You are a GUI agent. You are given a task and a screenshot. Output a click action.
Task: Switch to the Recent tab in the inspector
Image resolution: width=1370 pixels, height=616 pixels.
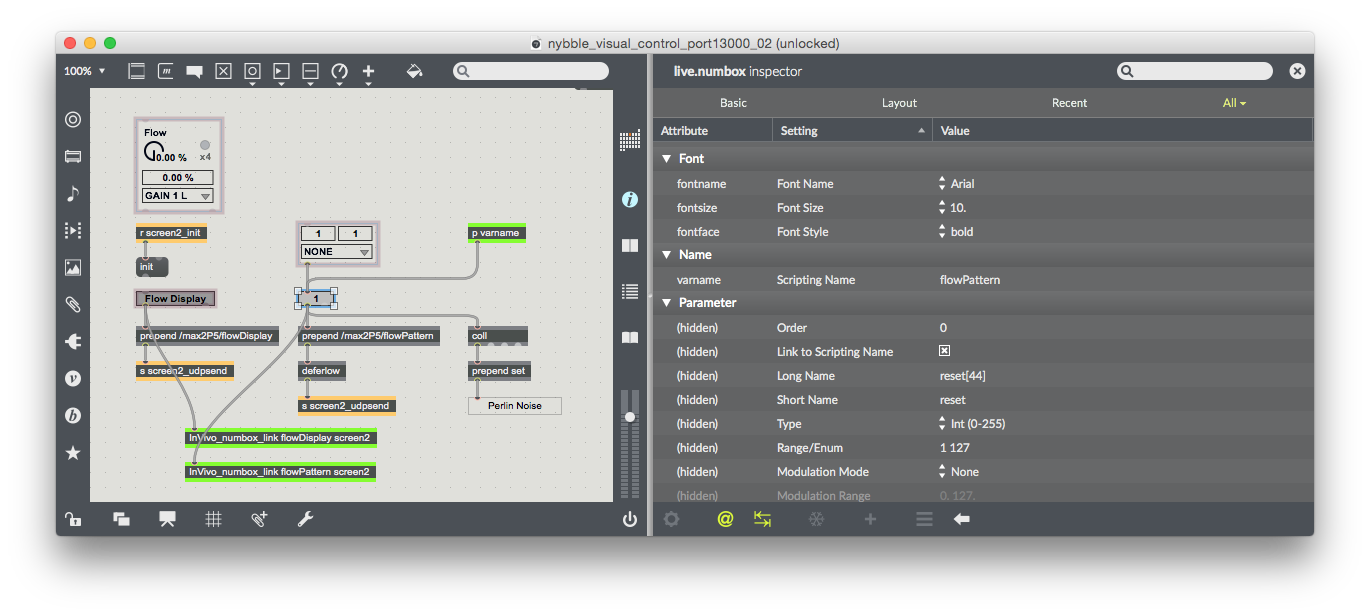[1069, 102]
